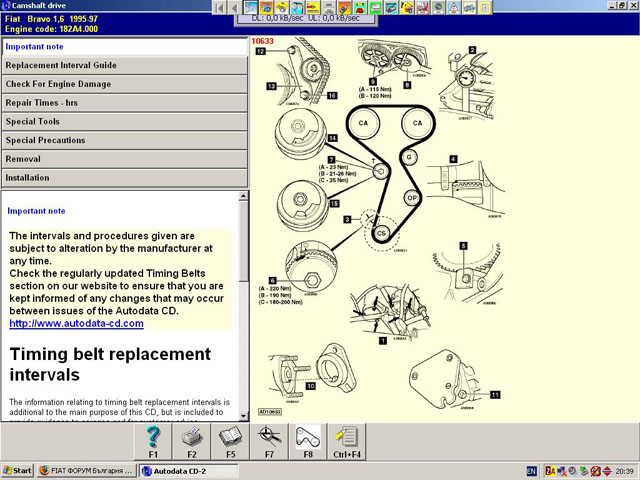Screen dimensions: 640x480
Task: Expand the Special Precautions section
Action: 124,140
